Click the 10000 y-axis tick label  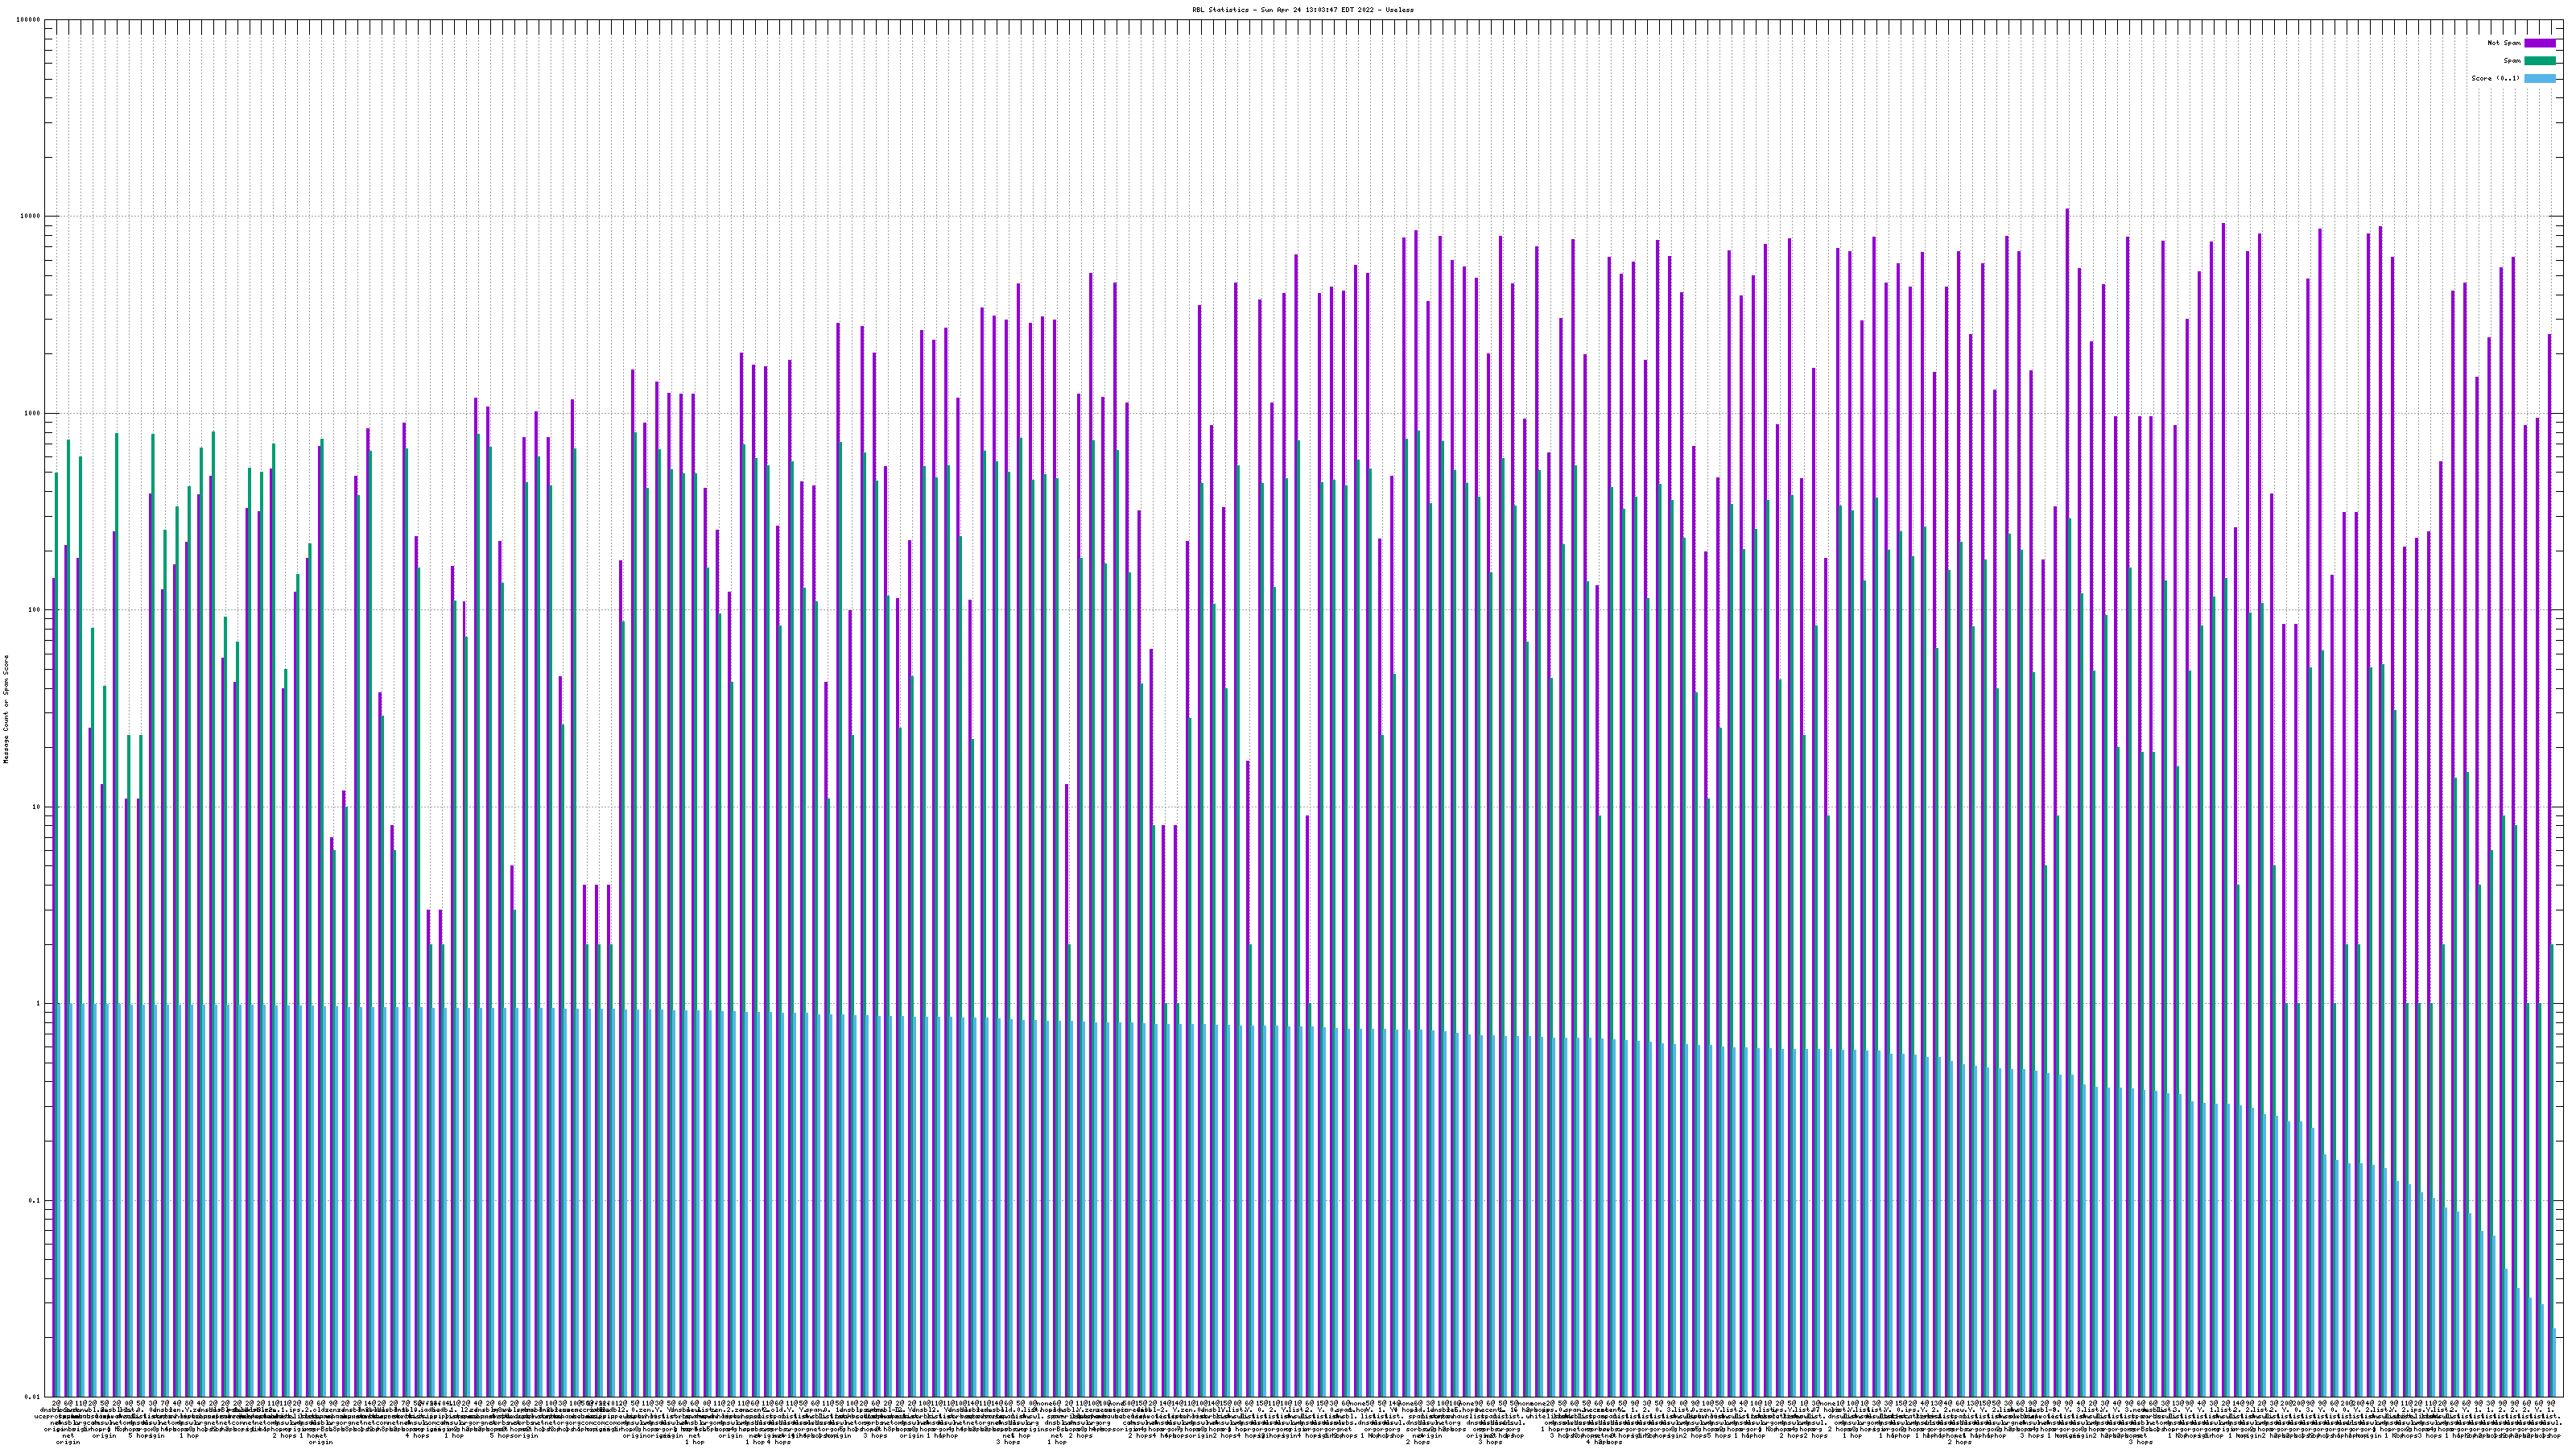click(31, 217)
